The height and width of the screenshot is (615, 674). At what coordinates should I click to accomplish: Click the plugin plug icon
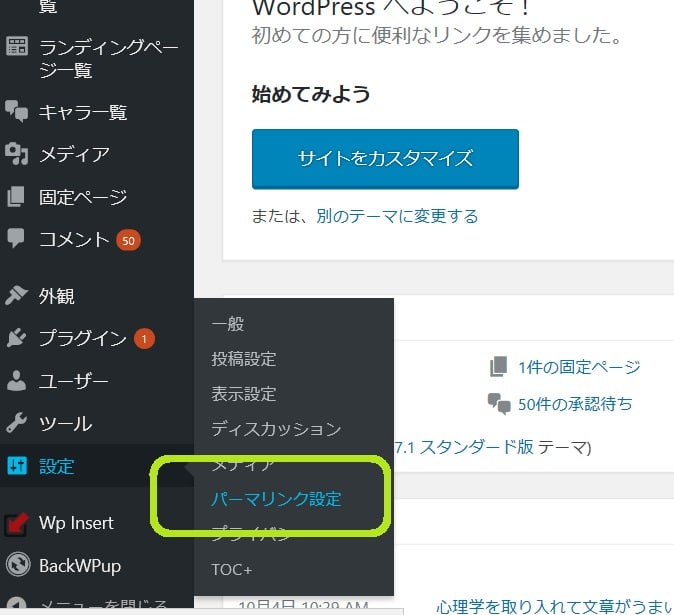[16, 338]
